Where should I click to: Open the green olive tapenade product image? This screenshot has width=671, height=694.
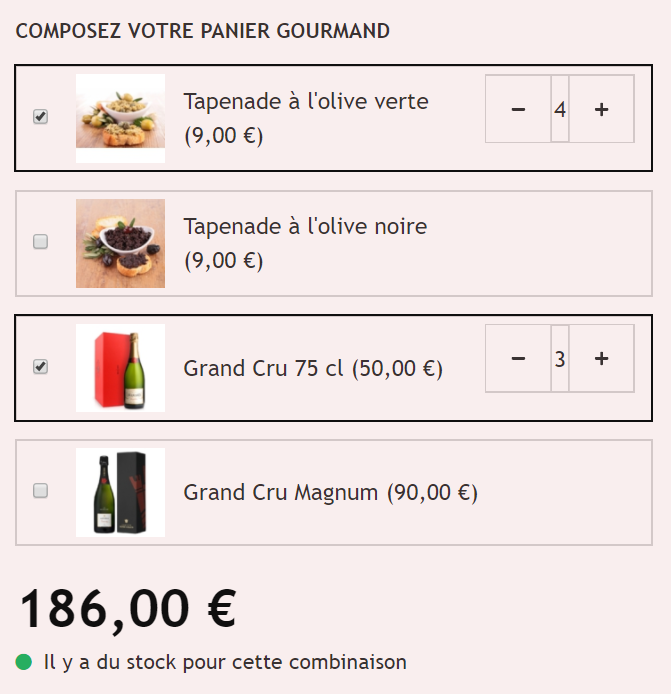click(120, 118)
